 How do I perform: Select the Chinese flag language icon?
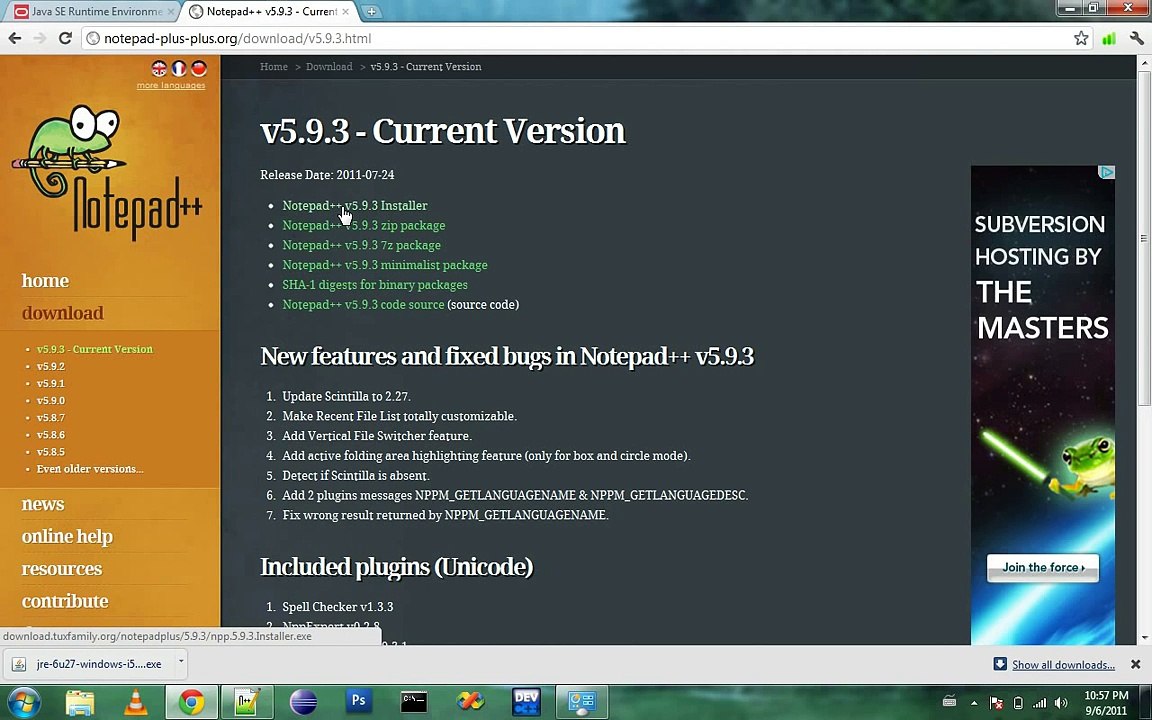click(198, 68)
